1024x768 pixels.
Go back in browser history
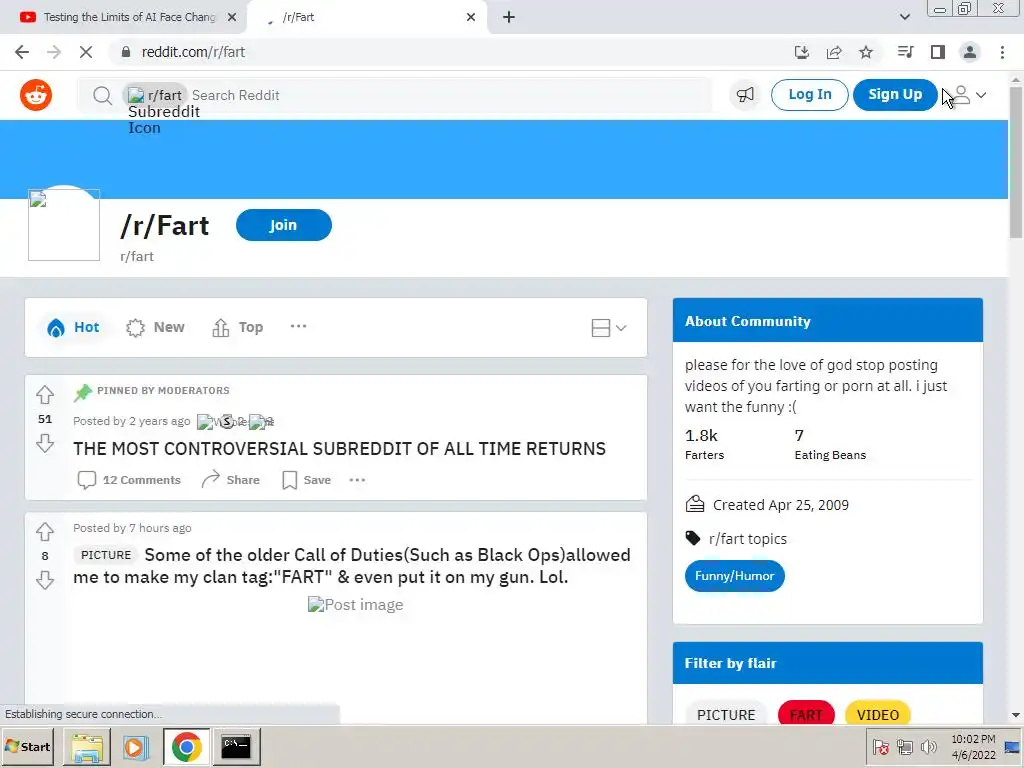[x=22, y=52]
